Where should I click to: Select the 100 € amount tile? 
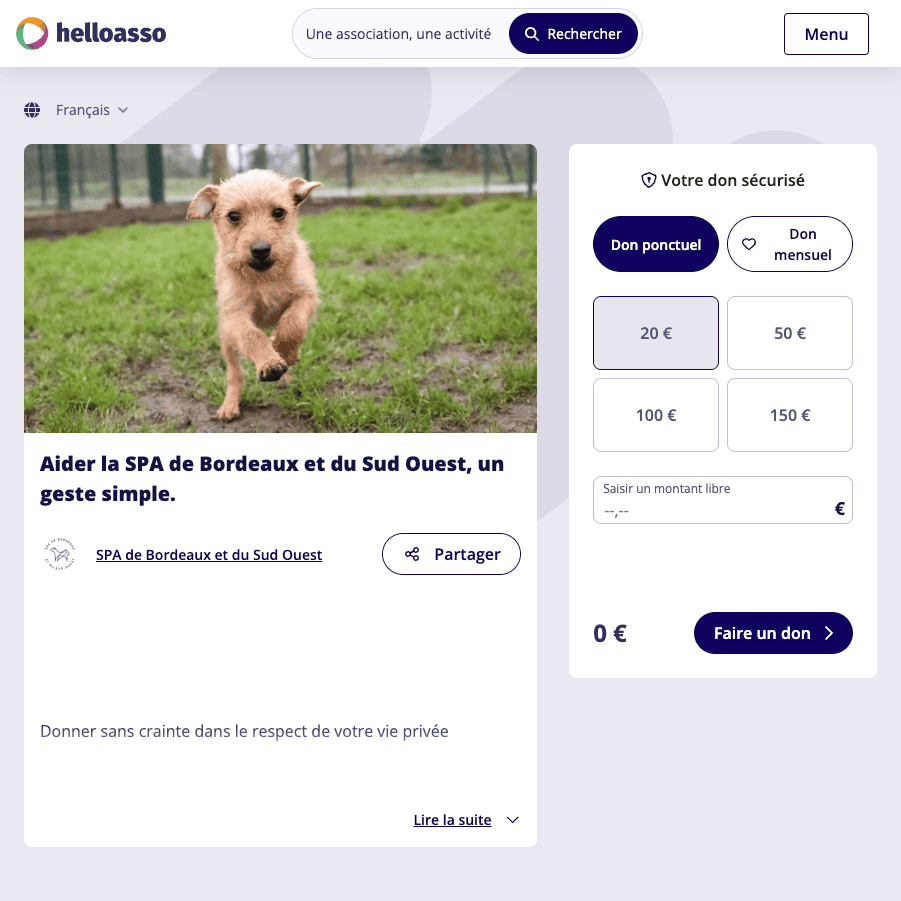click(x=656, y=415)
